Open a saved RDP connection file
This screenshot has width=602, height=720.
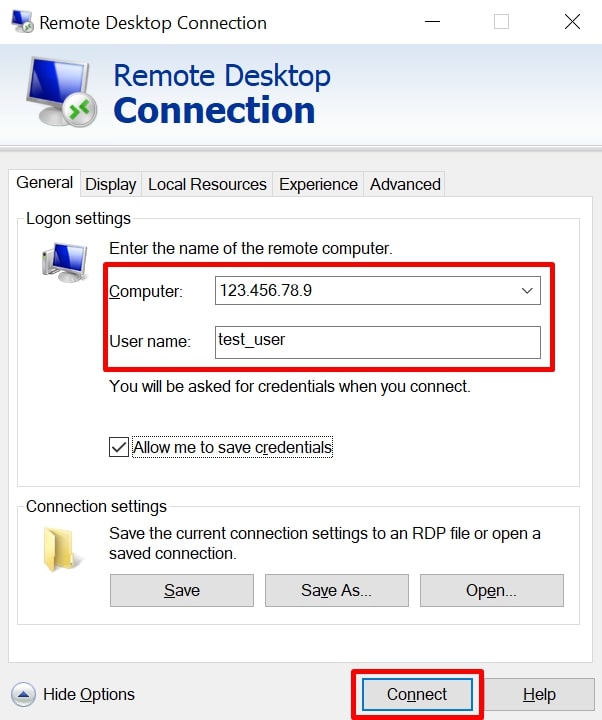pos(492,591)
